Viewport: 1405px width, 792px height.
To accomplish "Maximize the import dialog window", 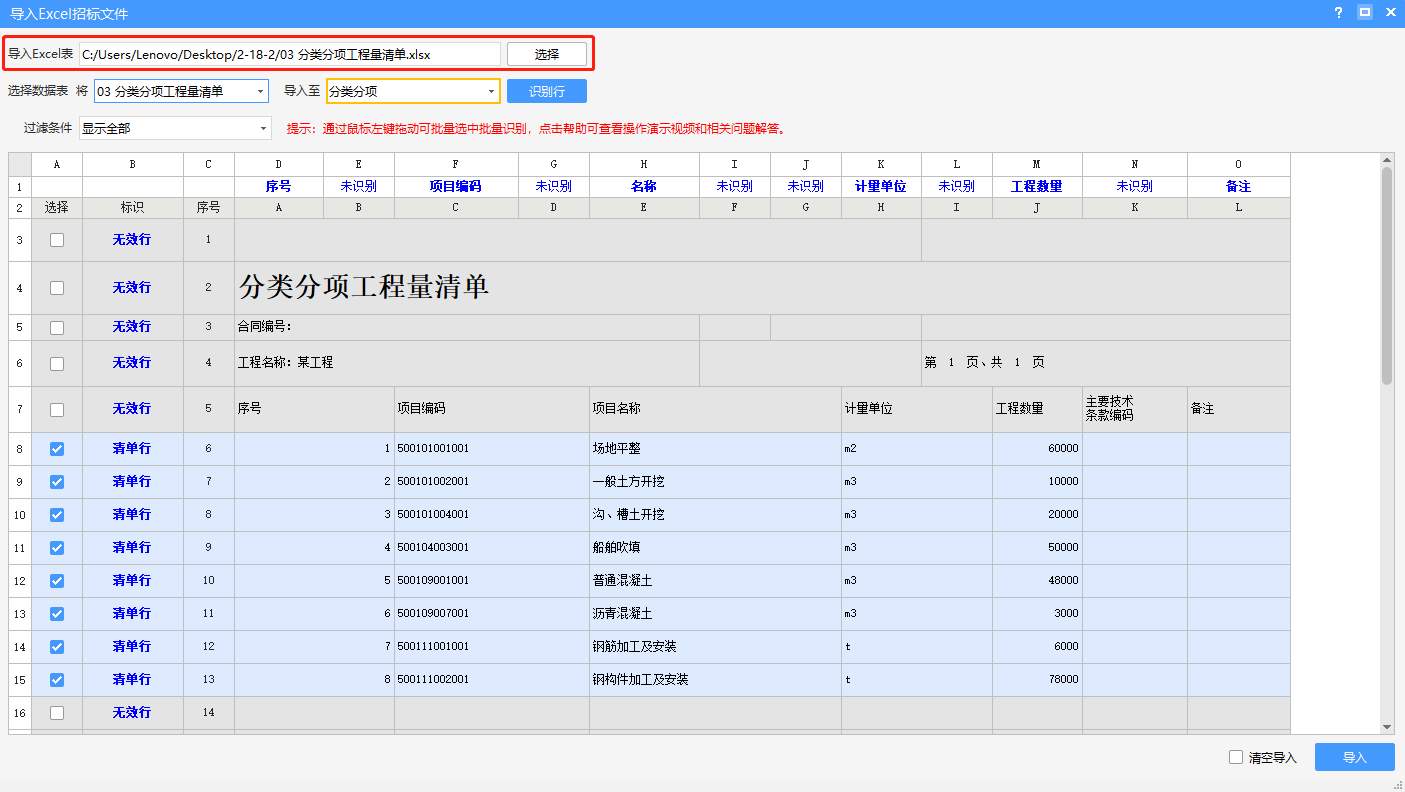I will (1364, 13).
